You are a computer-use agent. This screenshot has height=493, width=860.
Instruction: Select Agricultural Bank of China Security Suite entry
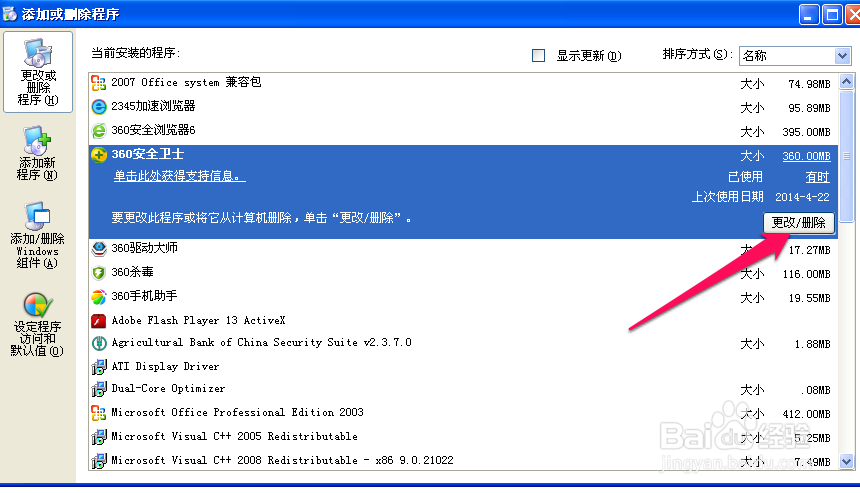[x=463, y=343]
